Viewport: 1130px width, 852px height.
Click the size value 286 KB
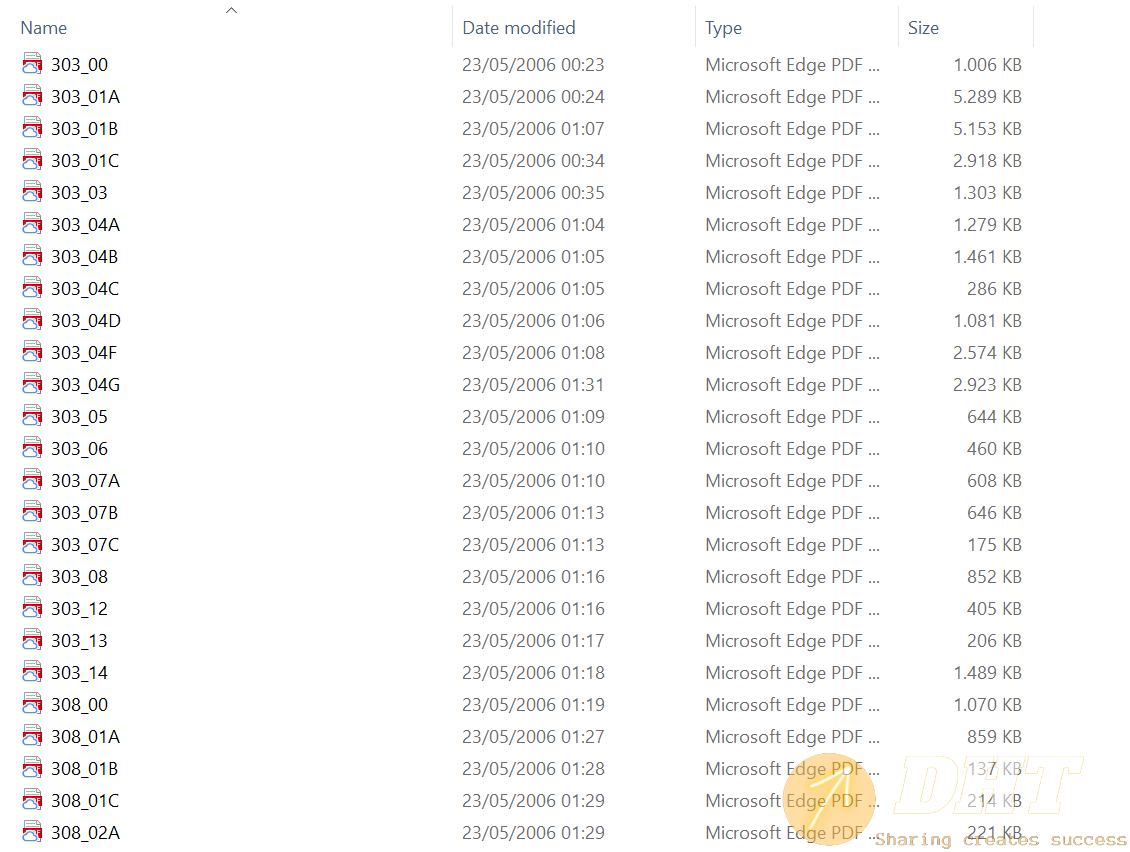click(995, 289)
